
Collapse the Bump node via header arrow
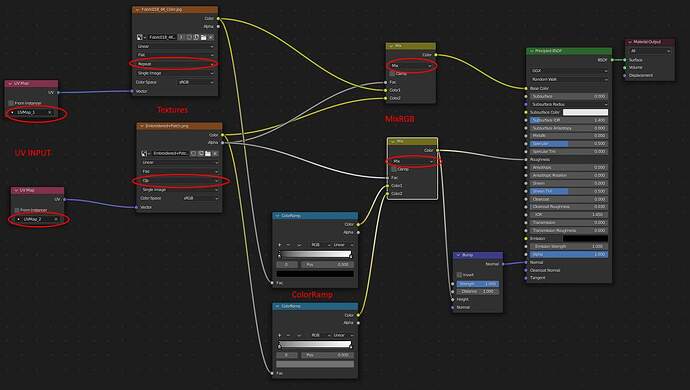point(458,255)
